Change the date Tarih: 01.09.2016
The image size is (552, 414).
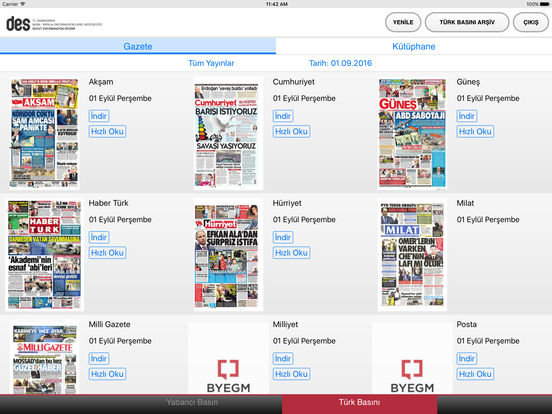point(340,63)
